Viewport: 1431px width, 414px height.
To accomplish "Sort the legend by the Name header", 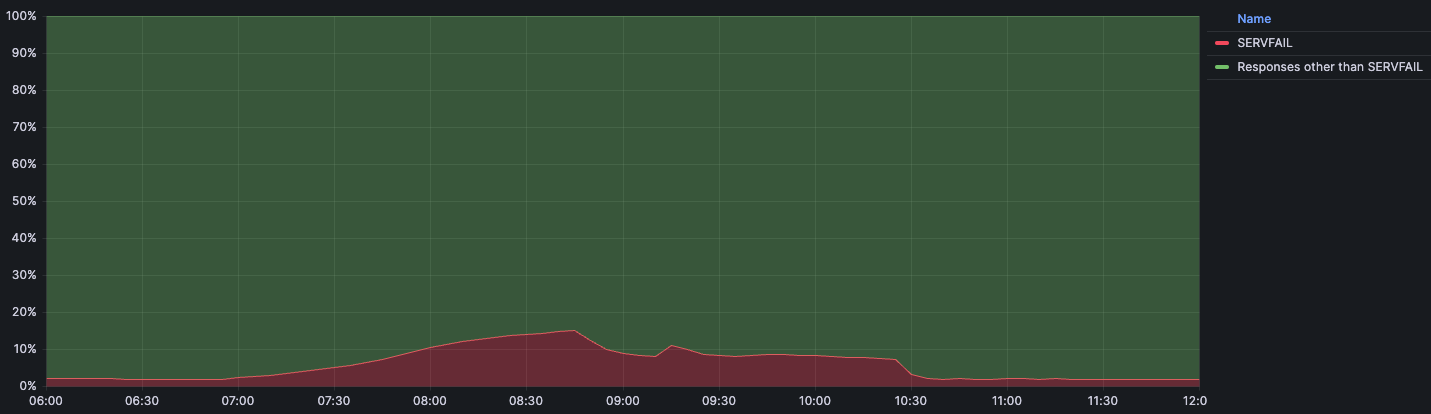I will [x=1254, y=19].
